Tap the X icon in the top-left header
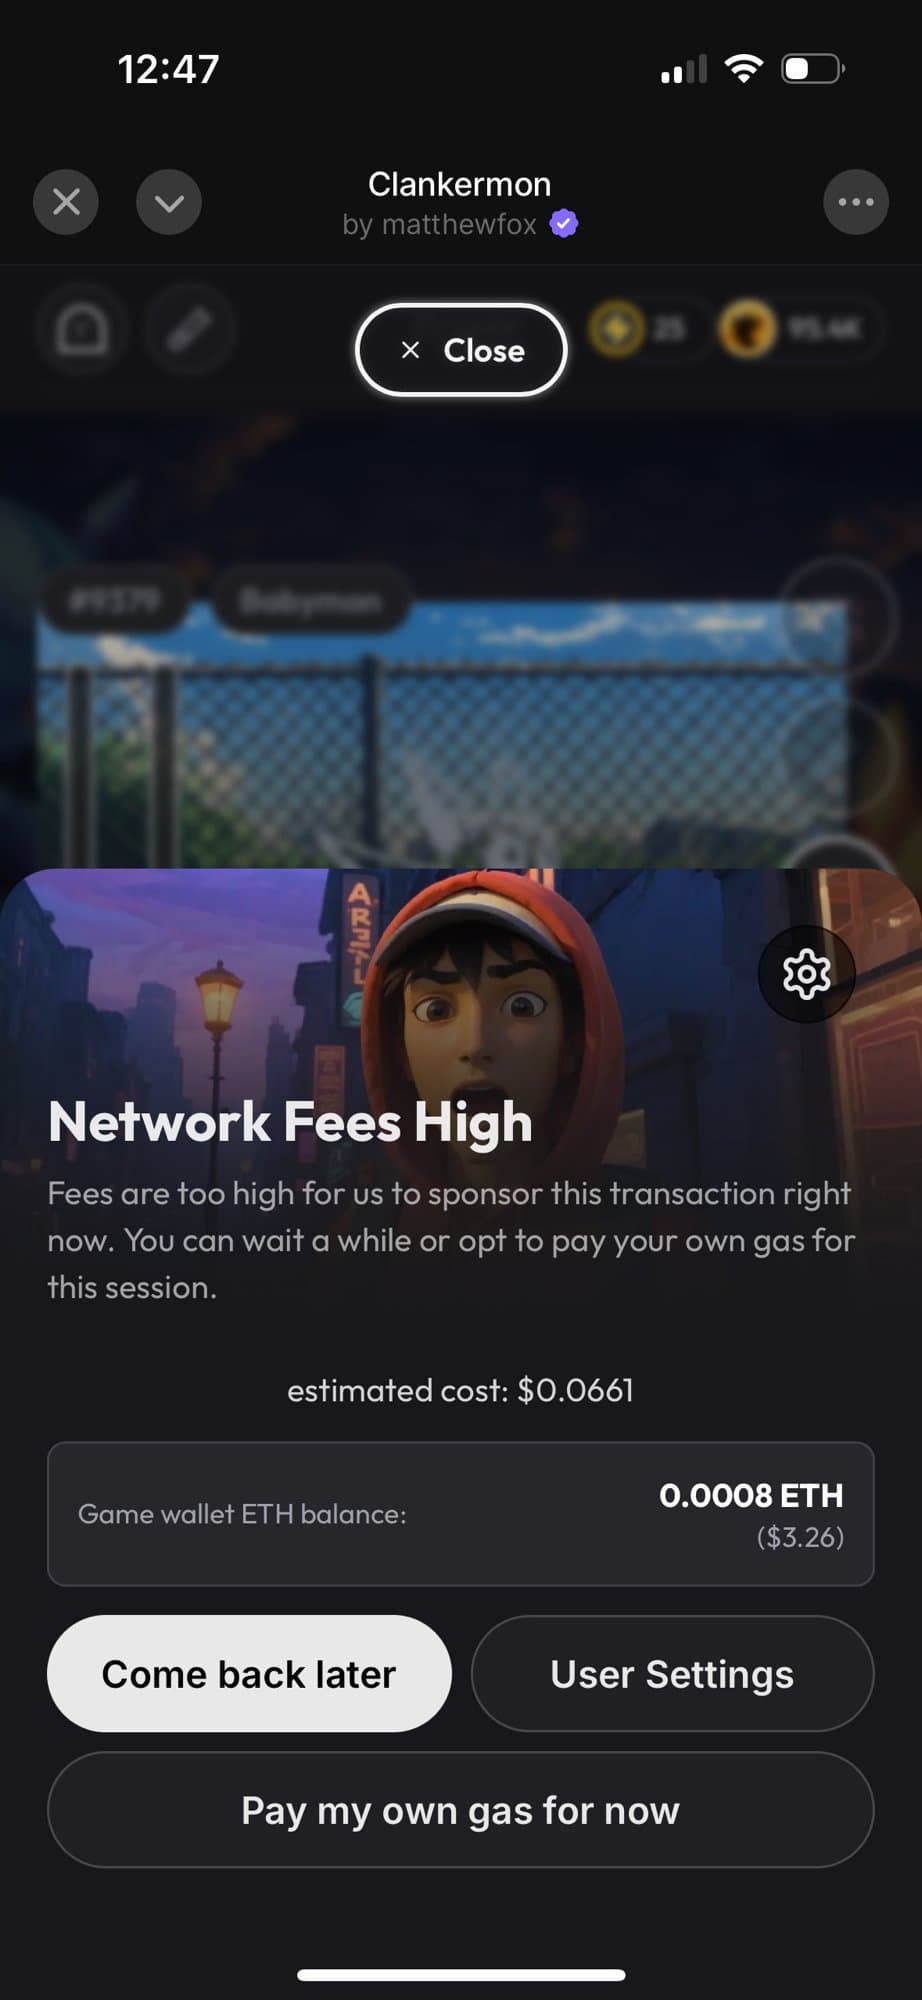Viewport: 922px width, 2000px height. coord(66,202)
